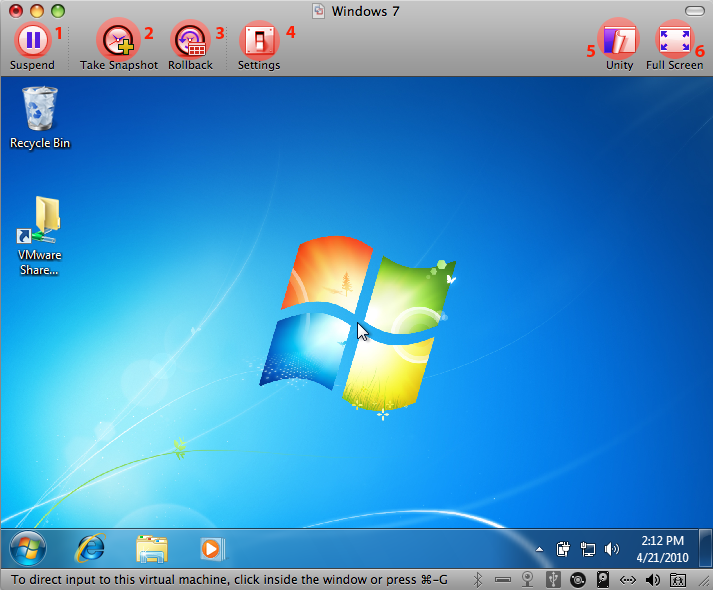
Task: Open Windows Explorer from the taskbar
Action: (152, 549)
